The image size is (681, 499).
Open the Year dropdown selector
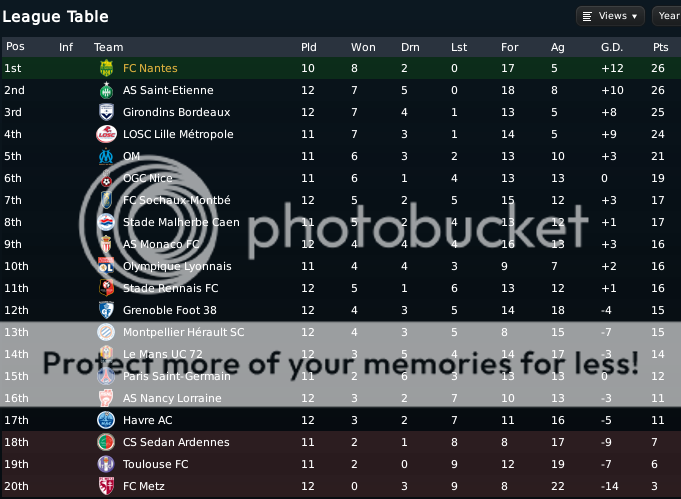tap(667, 16)
